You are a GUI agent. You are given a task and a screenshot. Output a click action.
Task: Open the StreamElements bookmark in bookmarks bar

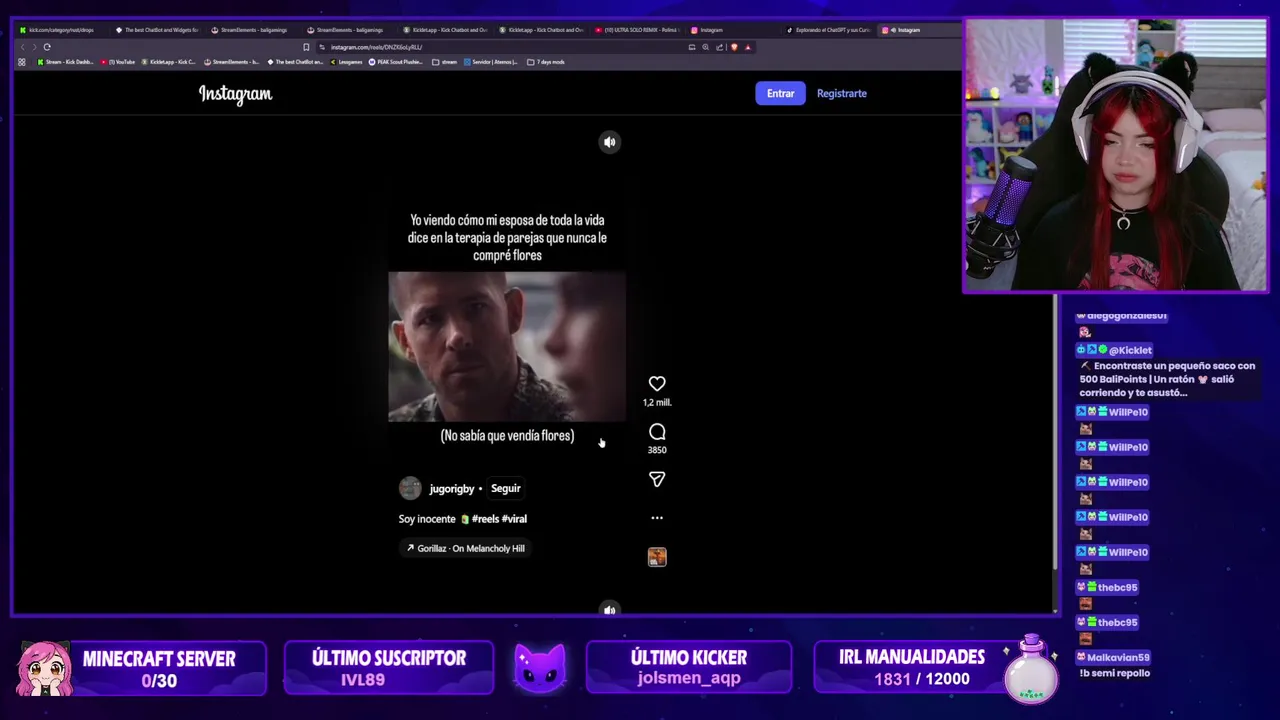click(232, 62)
